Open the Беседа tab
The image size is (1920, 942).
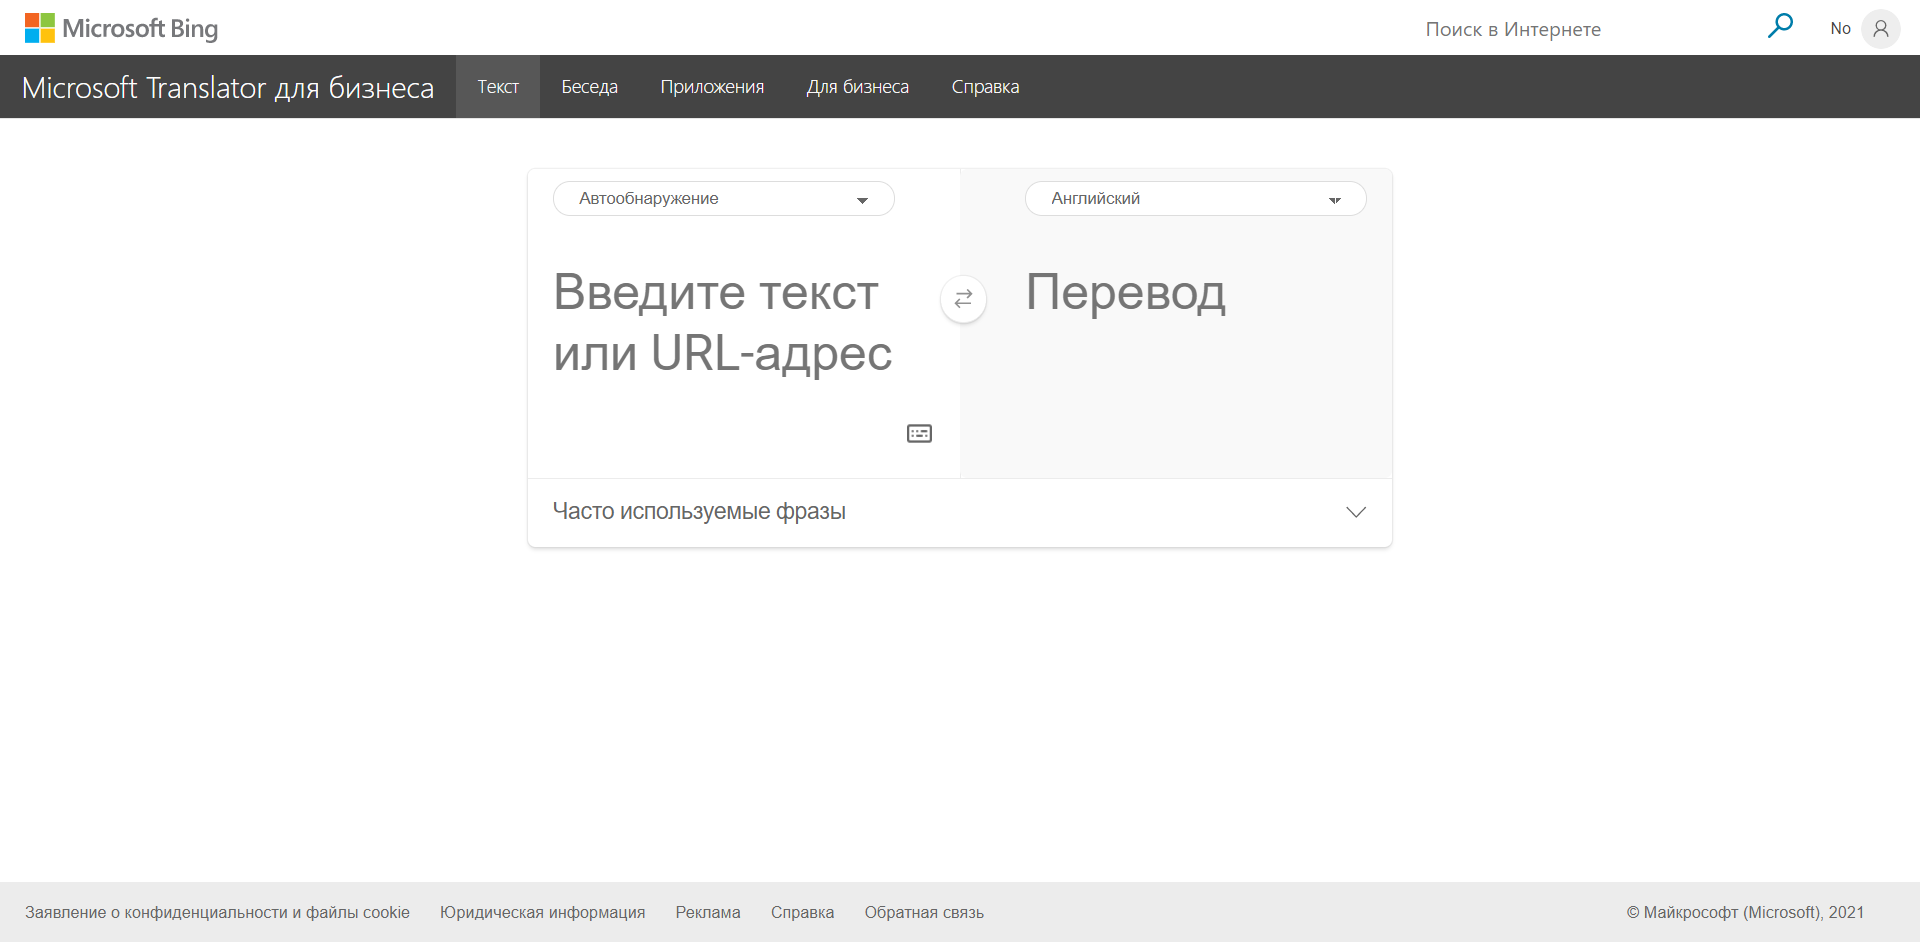[589, 87]
